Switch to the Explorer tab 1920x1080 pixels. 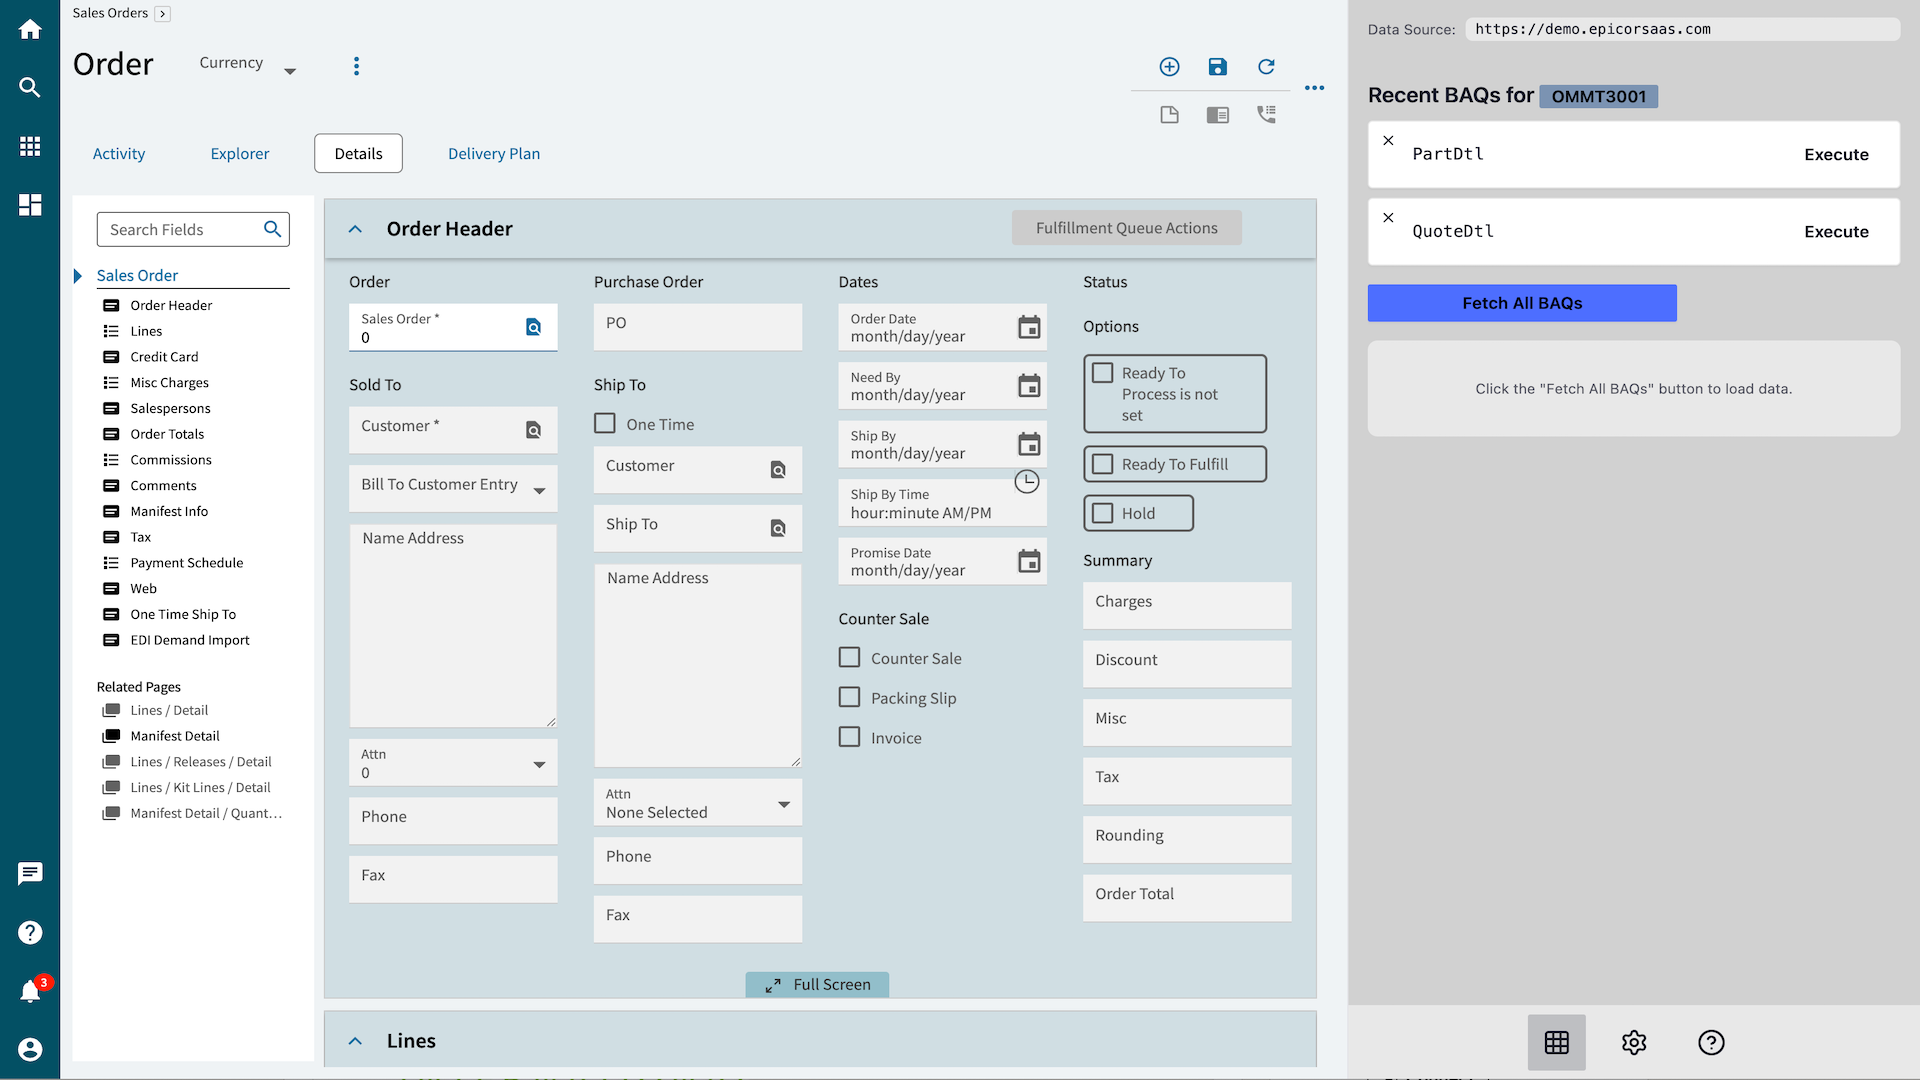[x=240, y=154]
